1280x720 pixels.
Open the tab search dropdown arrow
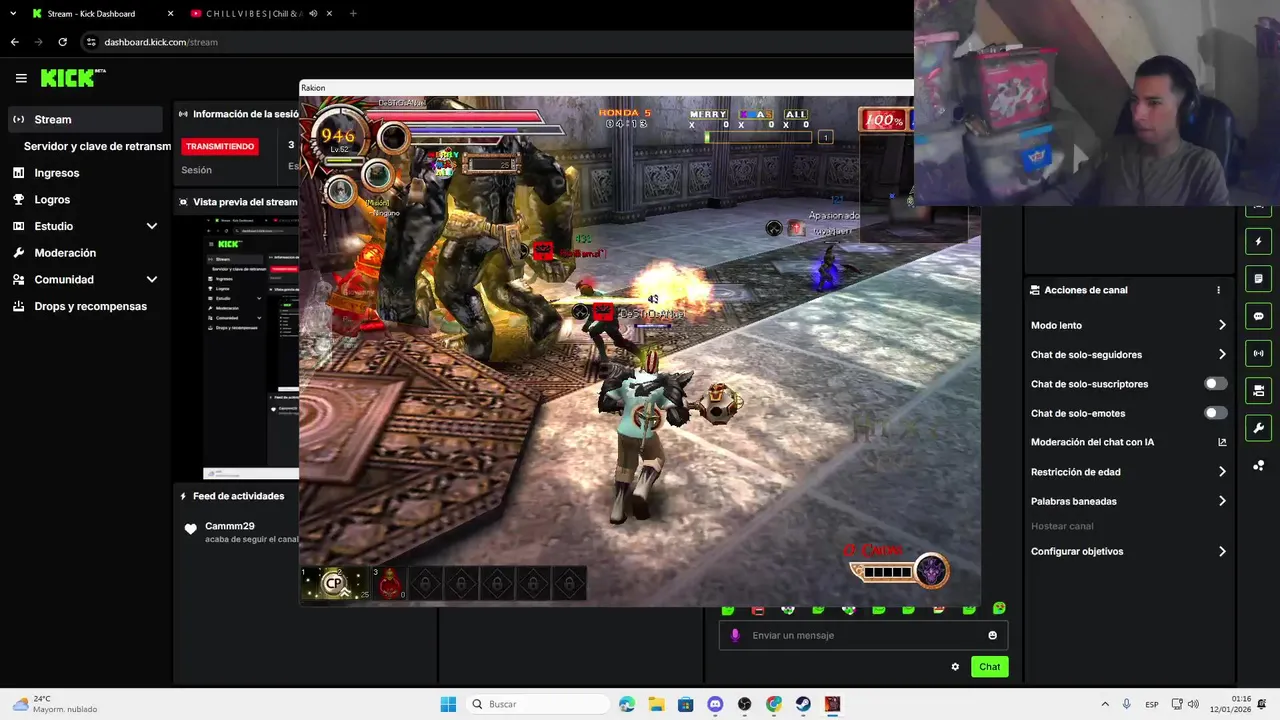[x=13, y=14]
